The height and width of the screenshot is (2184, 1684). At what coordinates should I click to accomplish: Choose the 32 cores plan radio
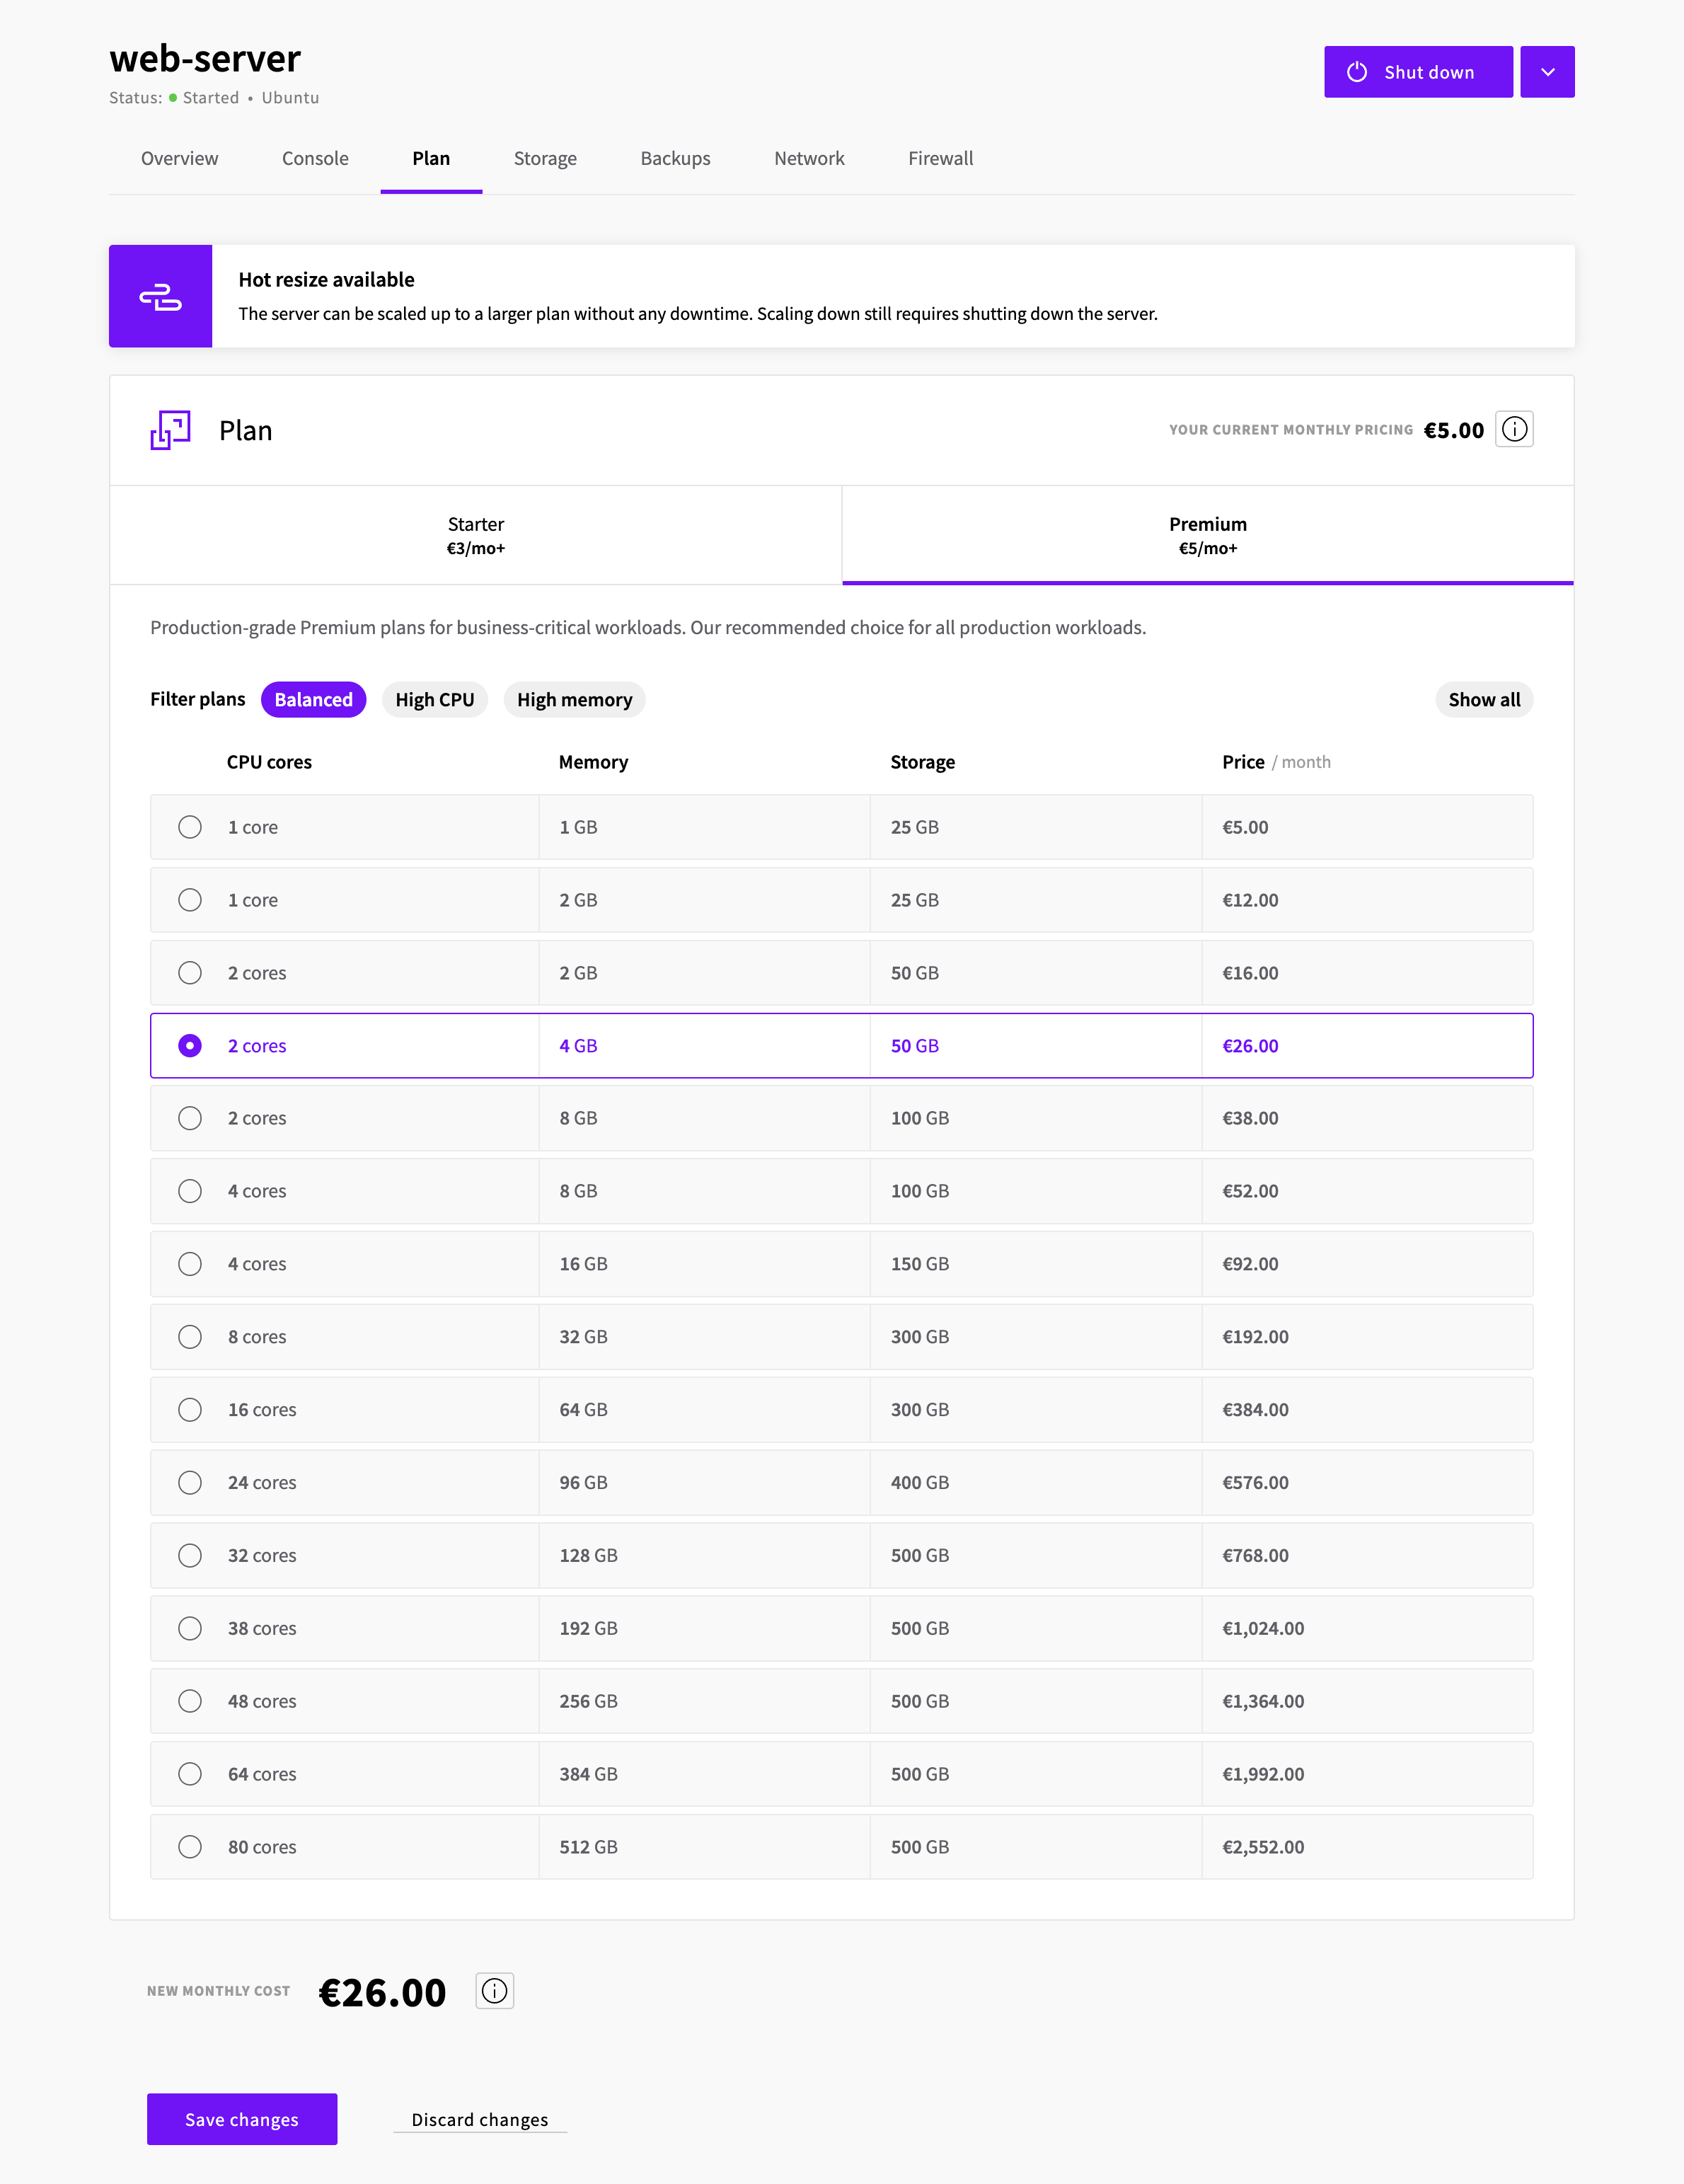point(190,1556)
